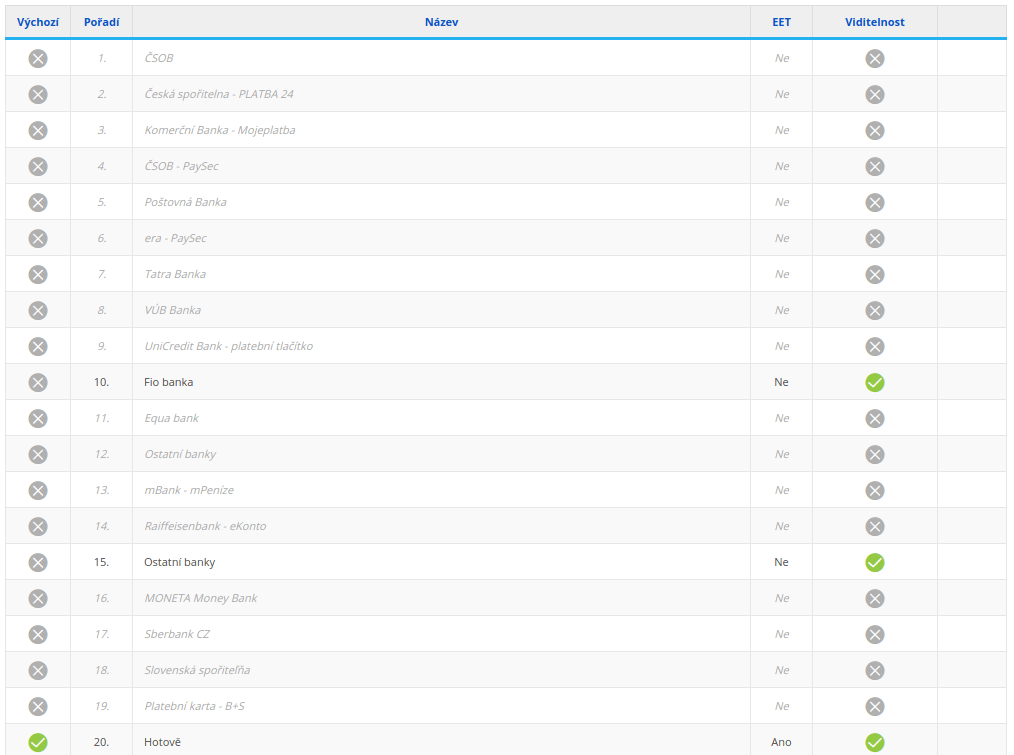1014x755 pixels.
Task: Toggle default icon for mBank - mPeníze
Action: [x=38, y=491]
